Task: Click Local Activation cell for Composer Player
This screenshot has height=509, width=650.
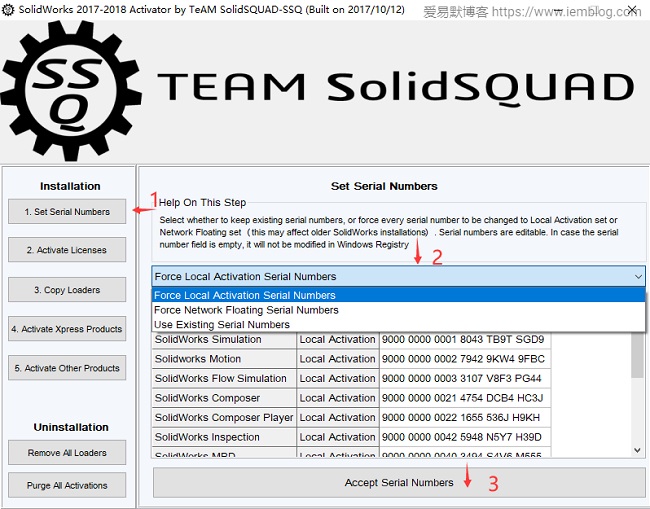Action: pos(337,417)
